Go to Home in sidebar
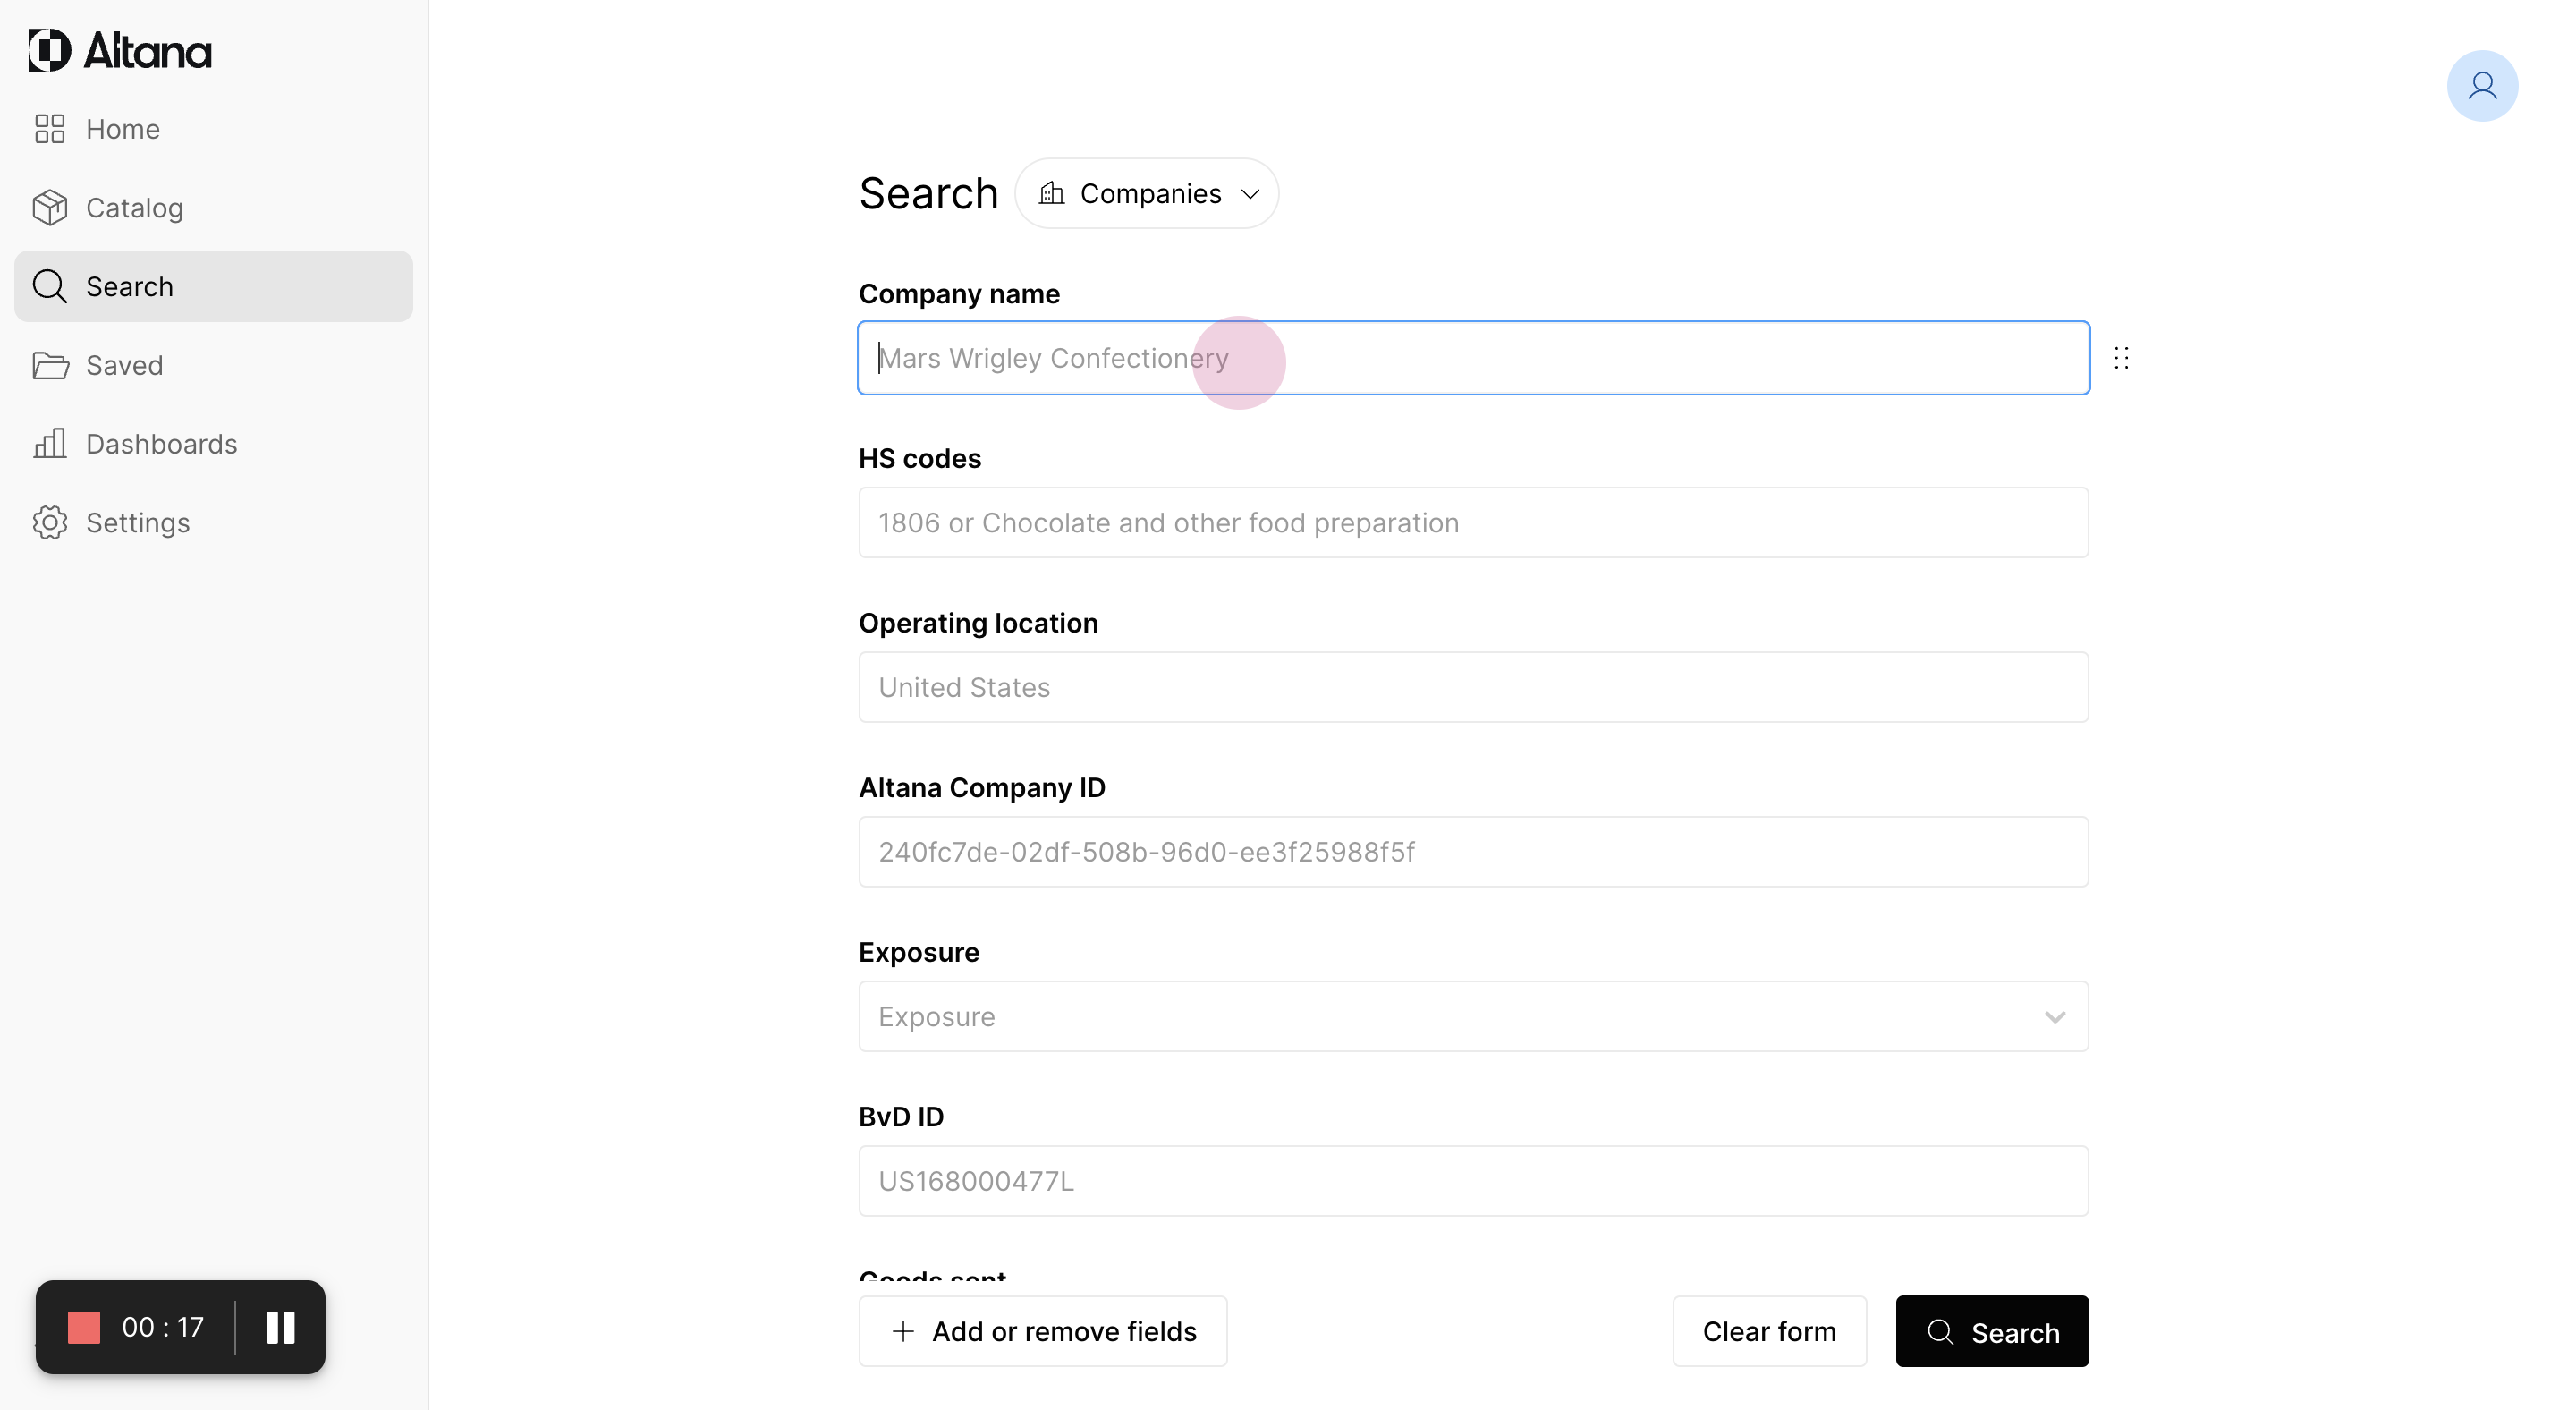 click(122, 129)
